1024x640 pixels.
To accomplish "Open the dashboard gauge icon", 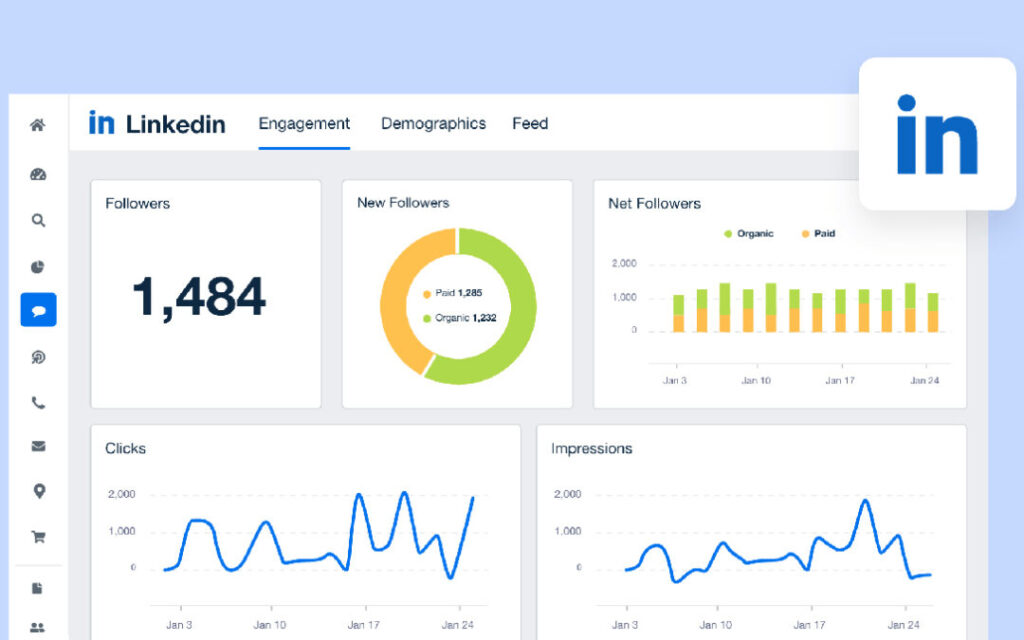I will 38,174.
